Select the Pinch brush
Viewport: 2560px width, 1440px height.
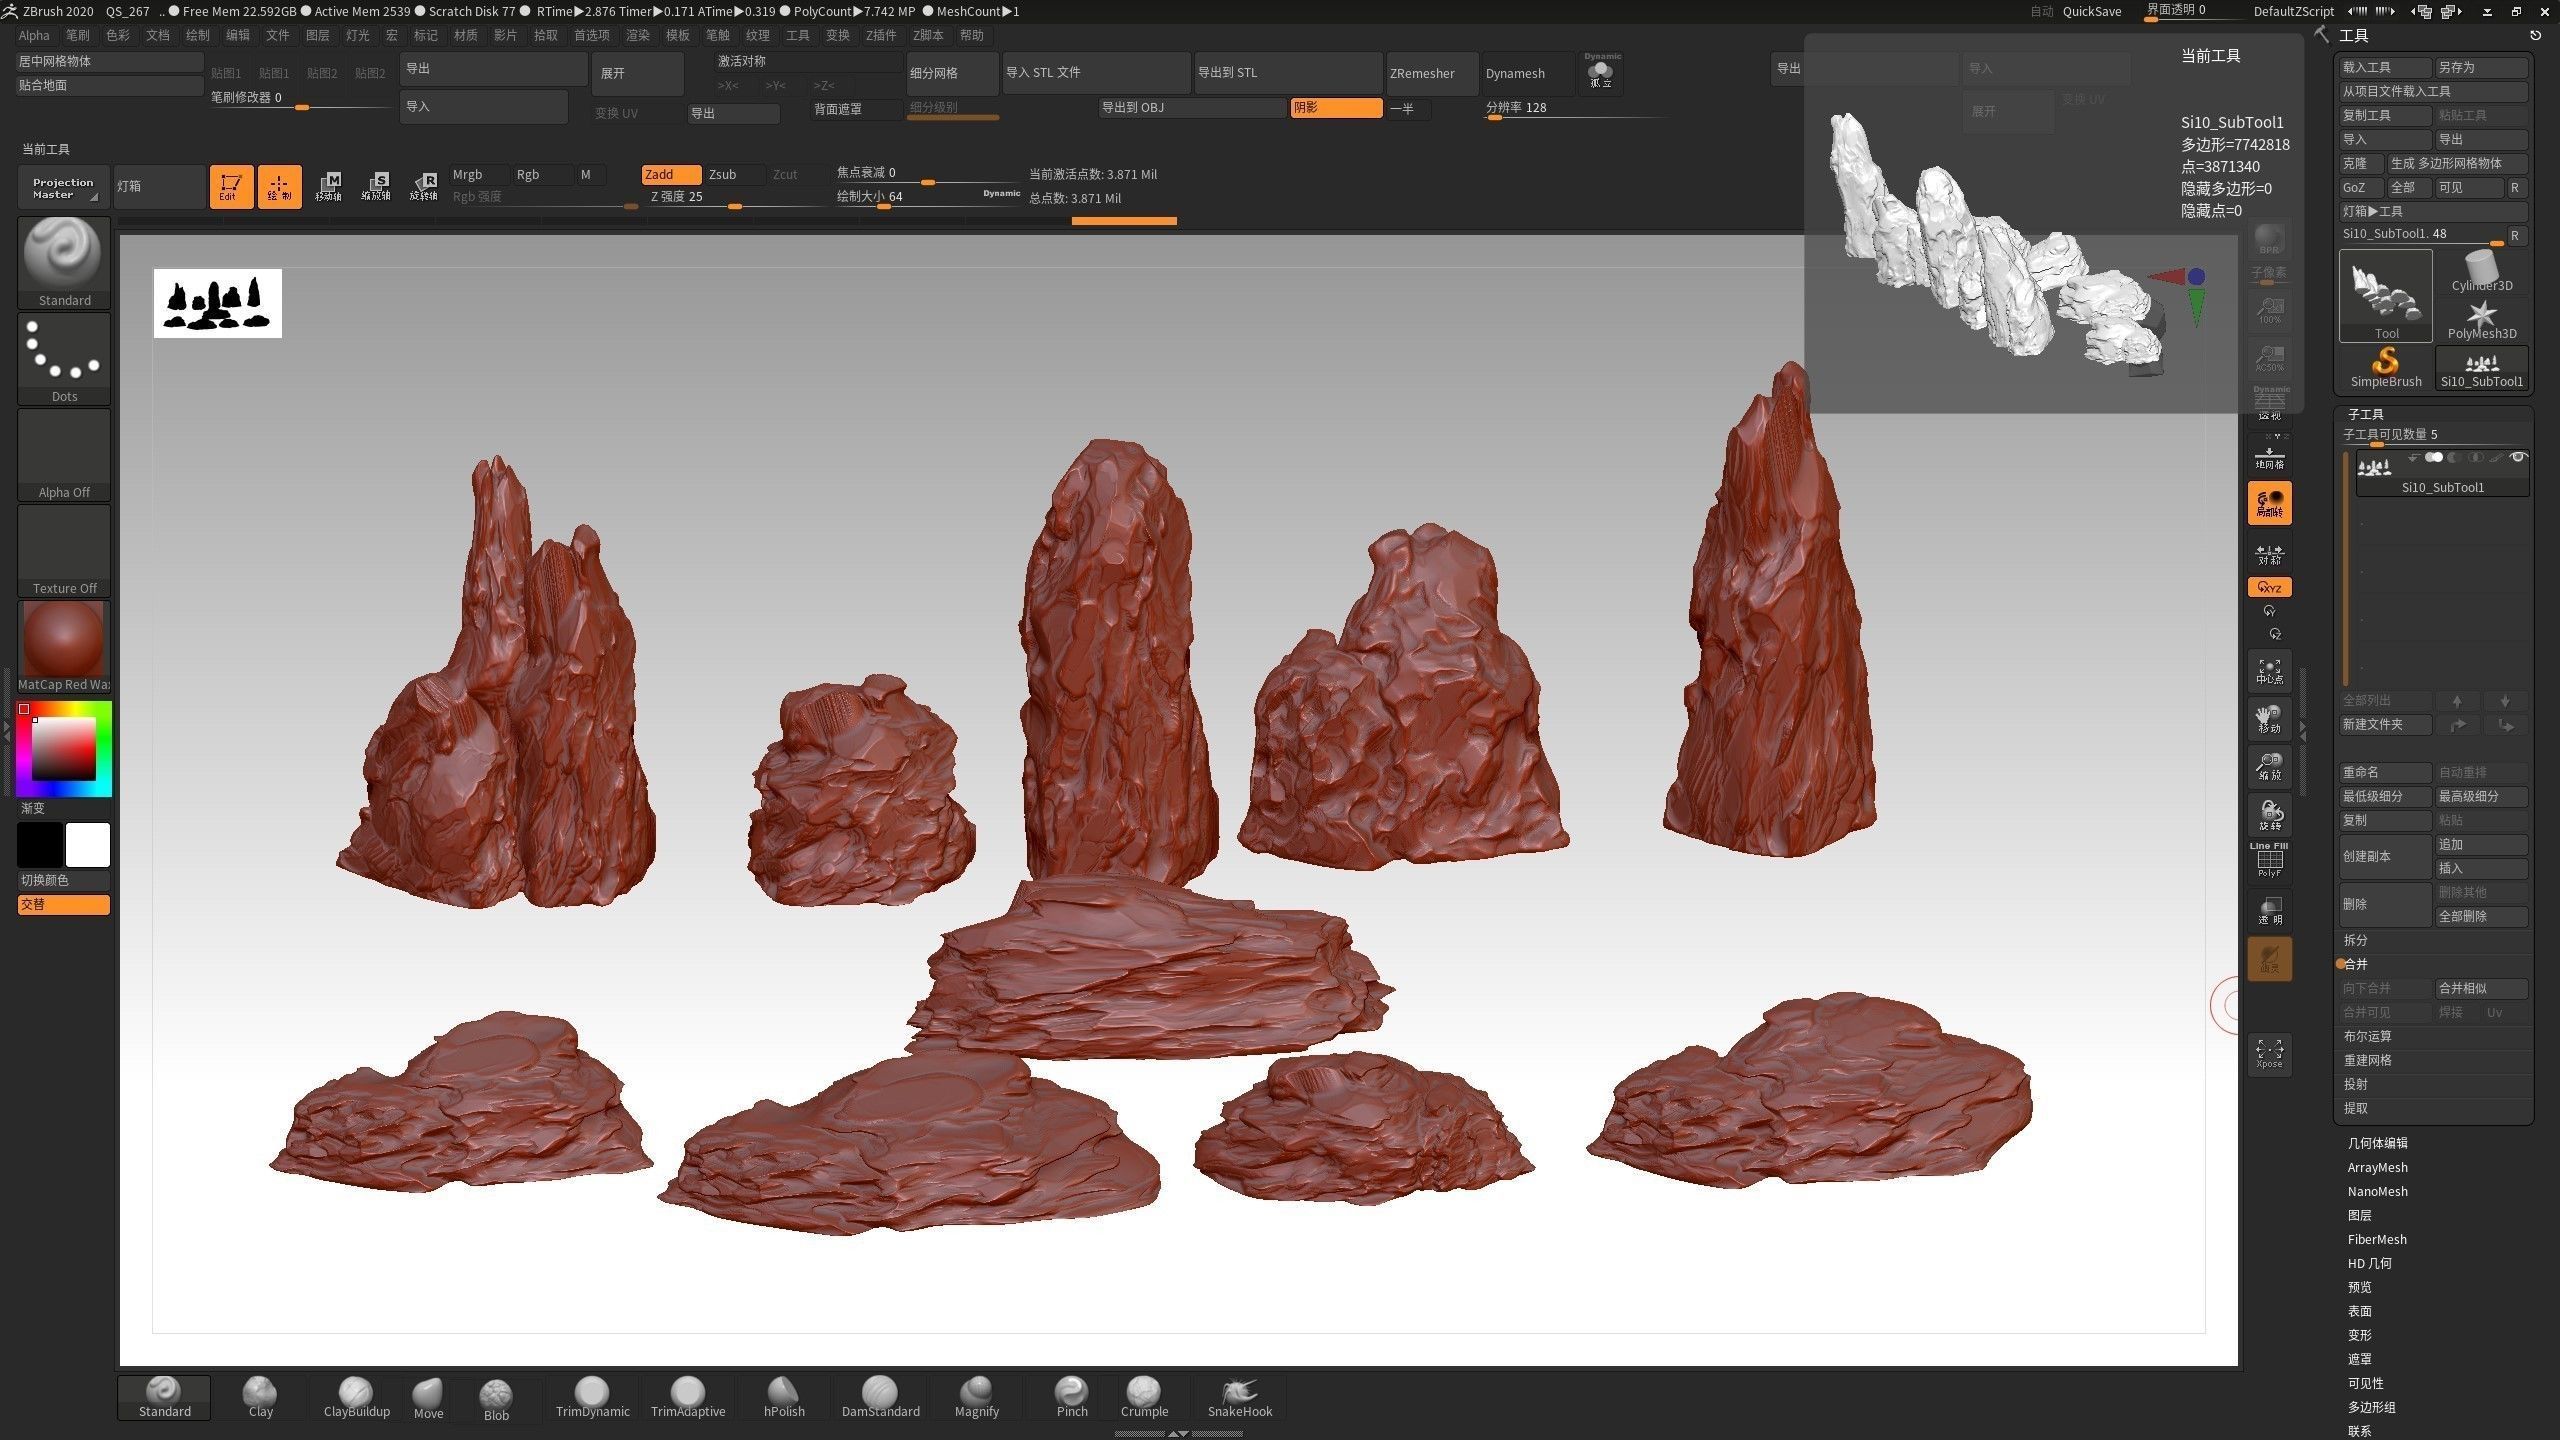1071,1397
